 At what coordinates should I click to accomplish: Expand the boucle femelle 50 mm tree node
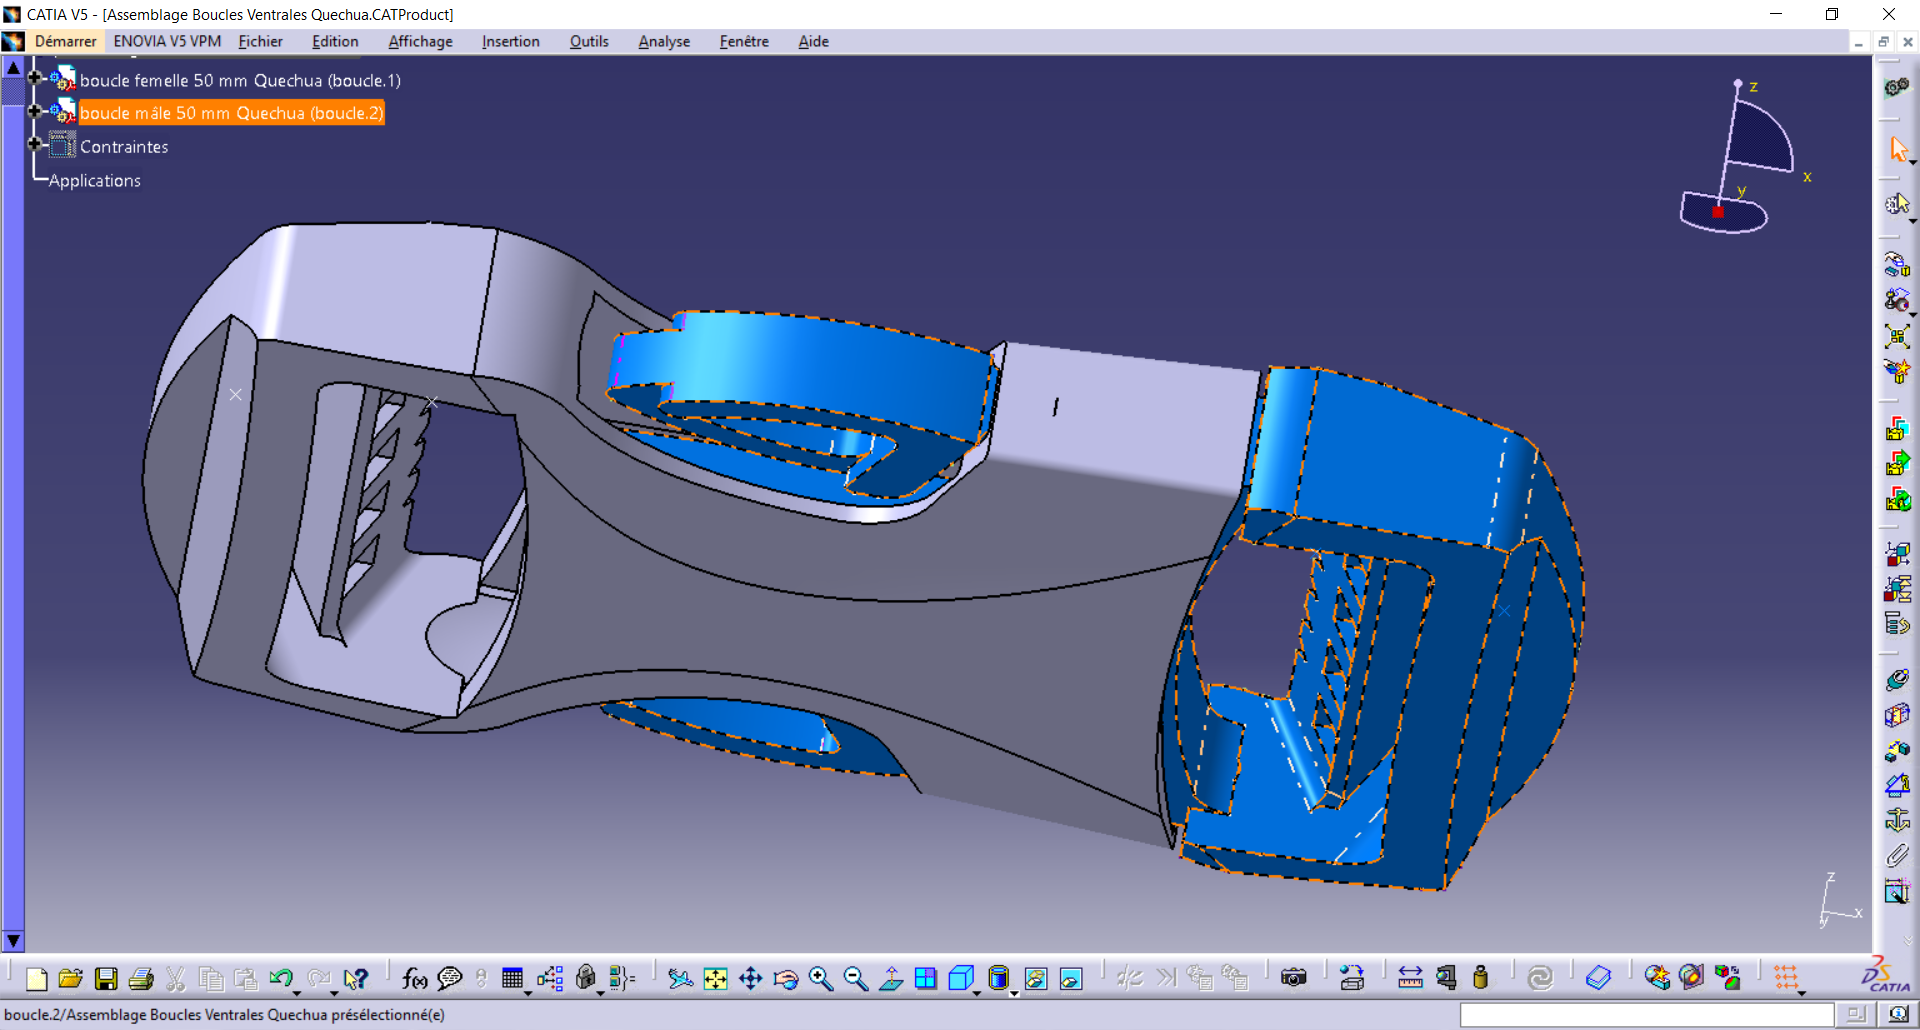tap(34, 78)
